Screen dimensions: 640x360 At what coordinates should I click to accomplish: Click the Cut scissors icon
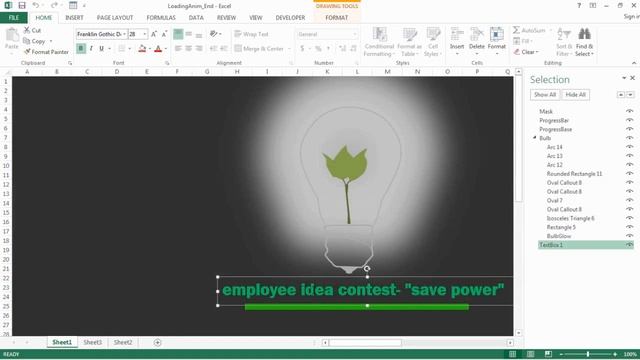[x=27, y=30]
